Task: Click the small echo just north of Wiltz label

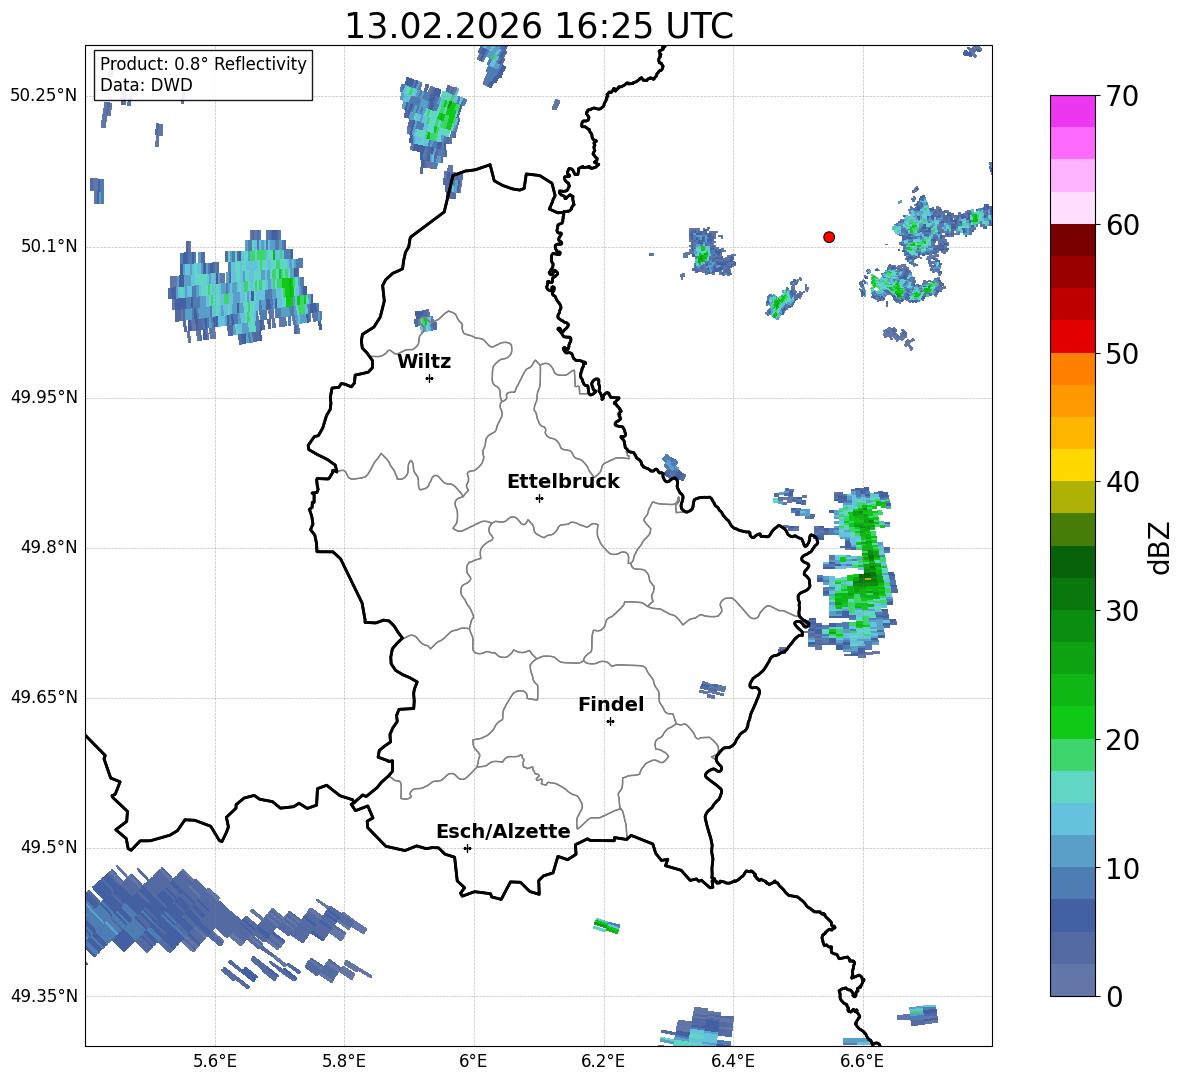Action: tap(425, 320)
